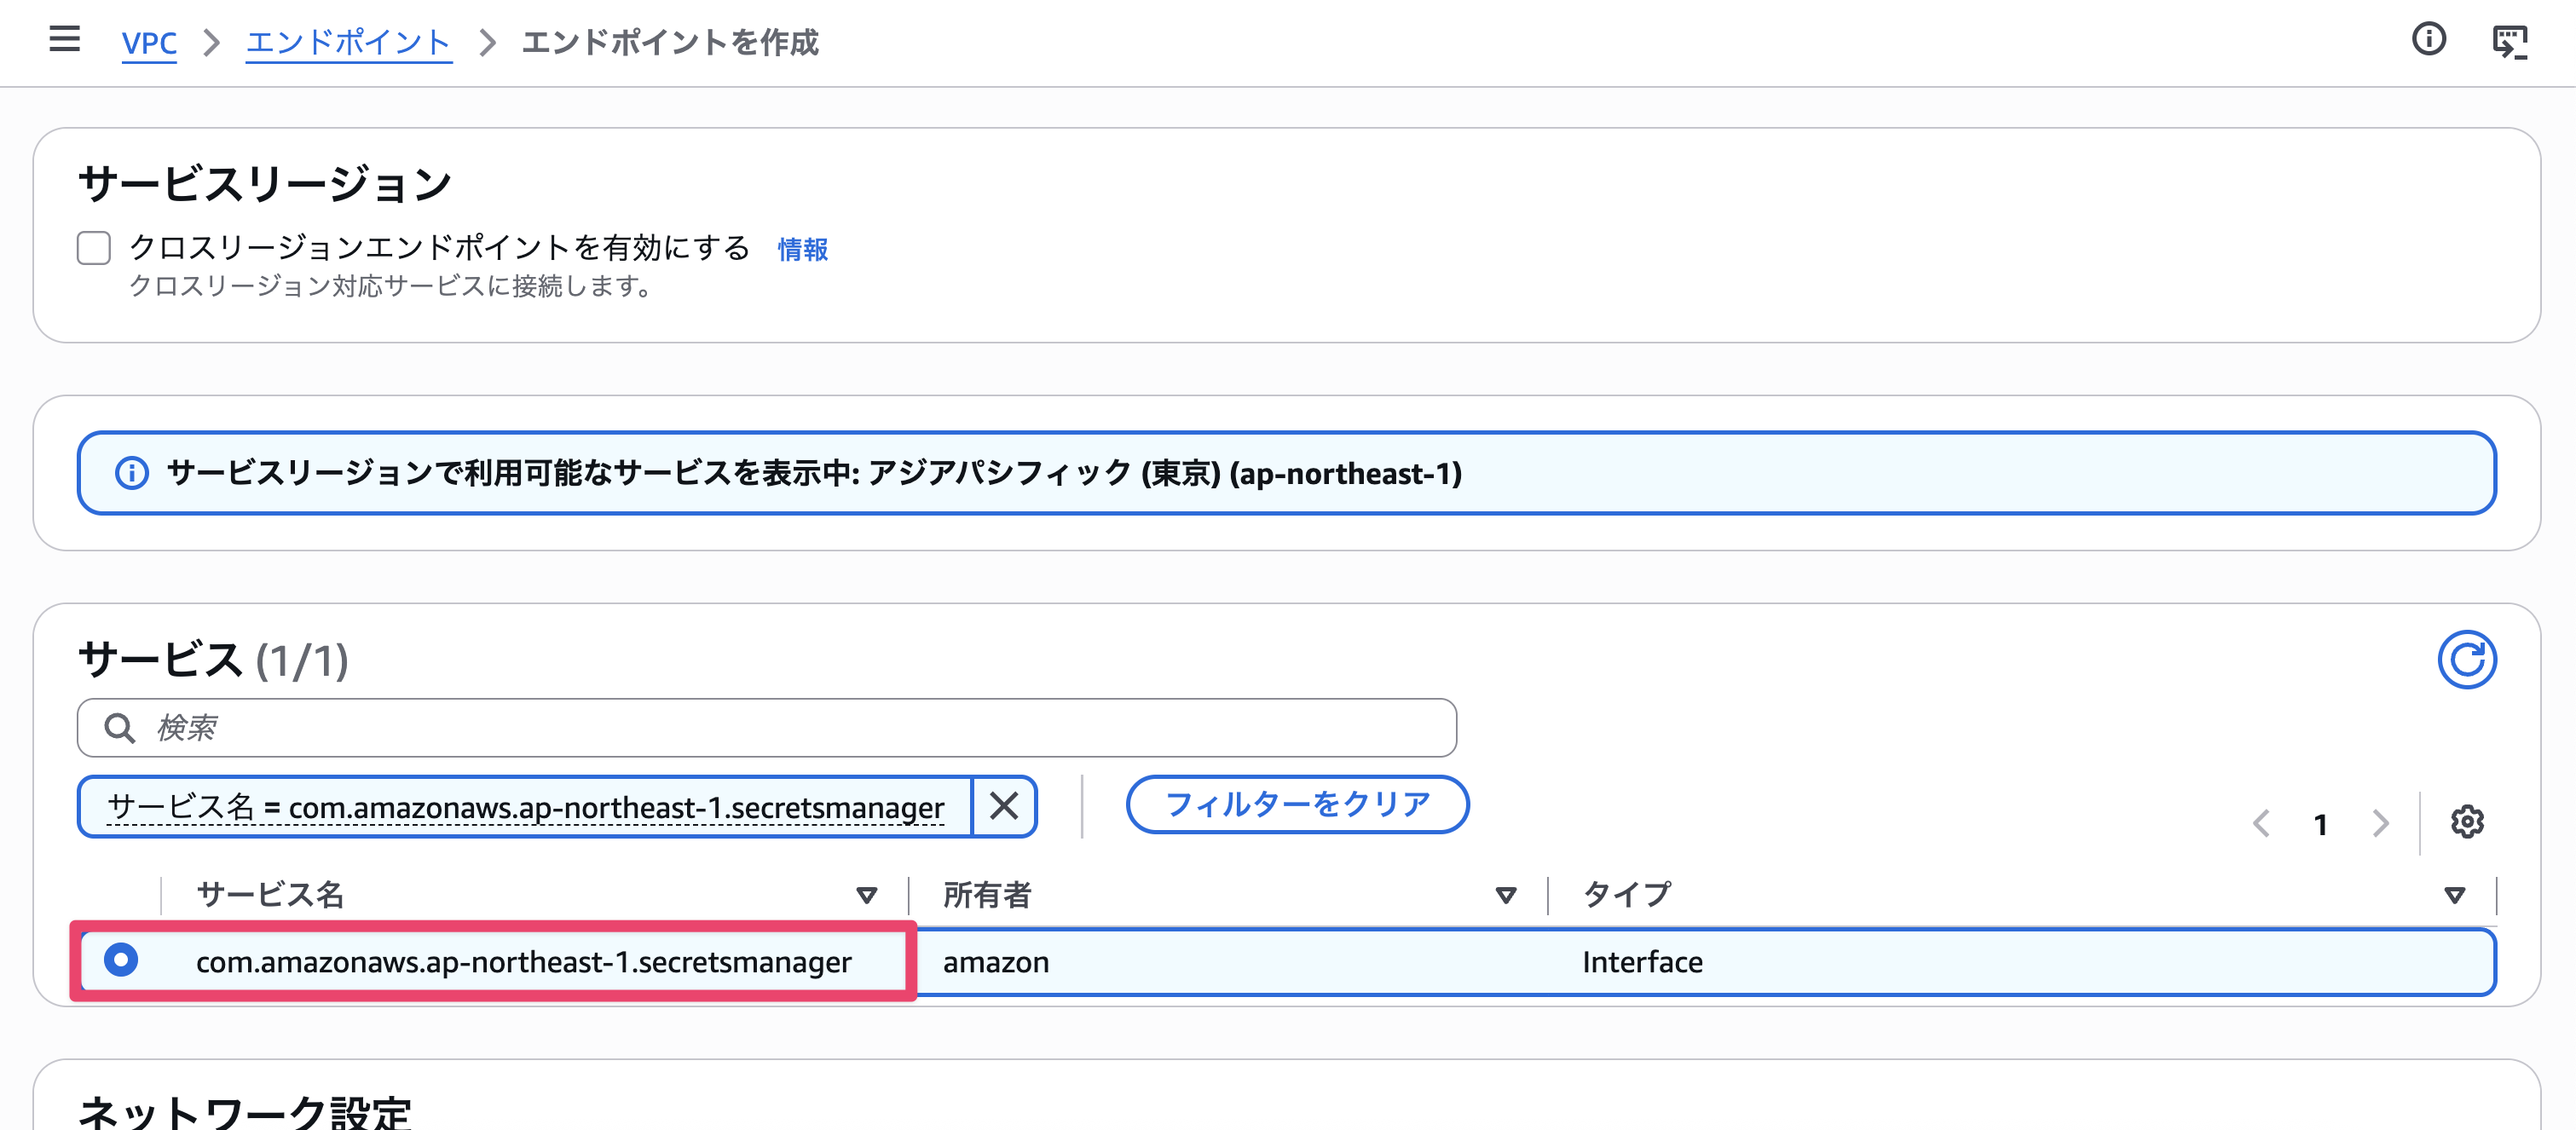The width and height of the screenshot is (2576, 1130).
Task: Go to VPC breadcrumb link
Action: click(x=149, y=43)
